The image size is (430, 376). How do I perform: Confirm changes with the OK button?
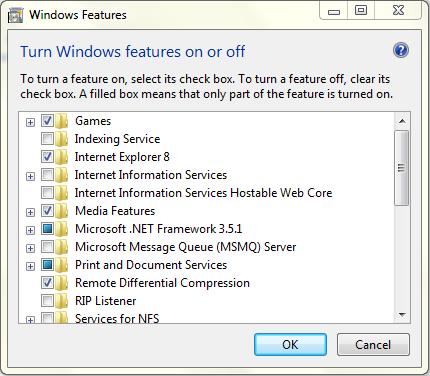coord(290,345)
